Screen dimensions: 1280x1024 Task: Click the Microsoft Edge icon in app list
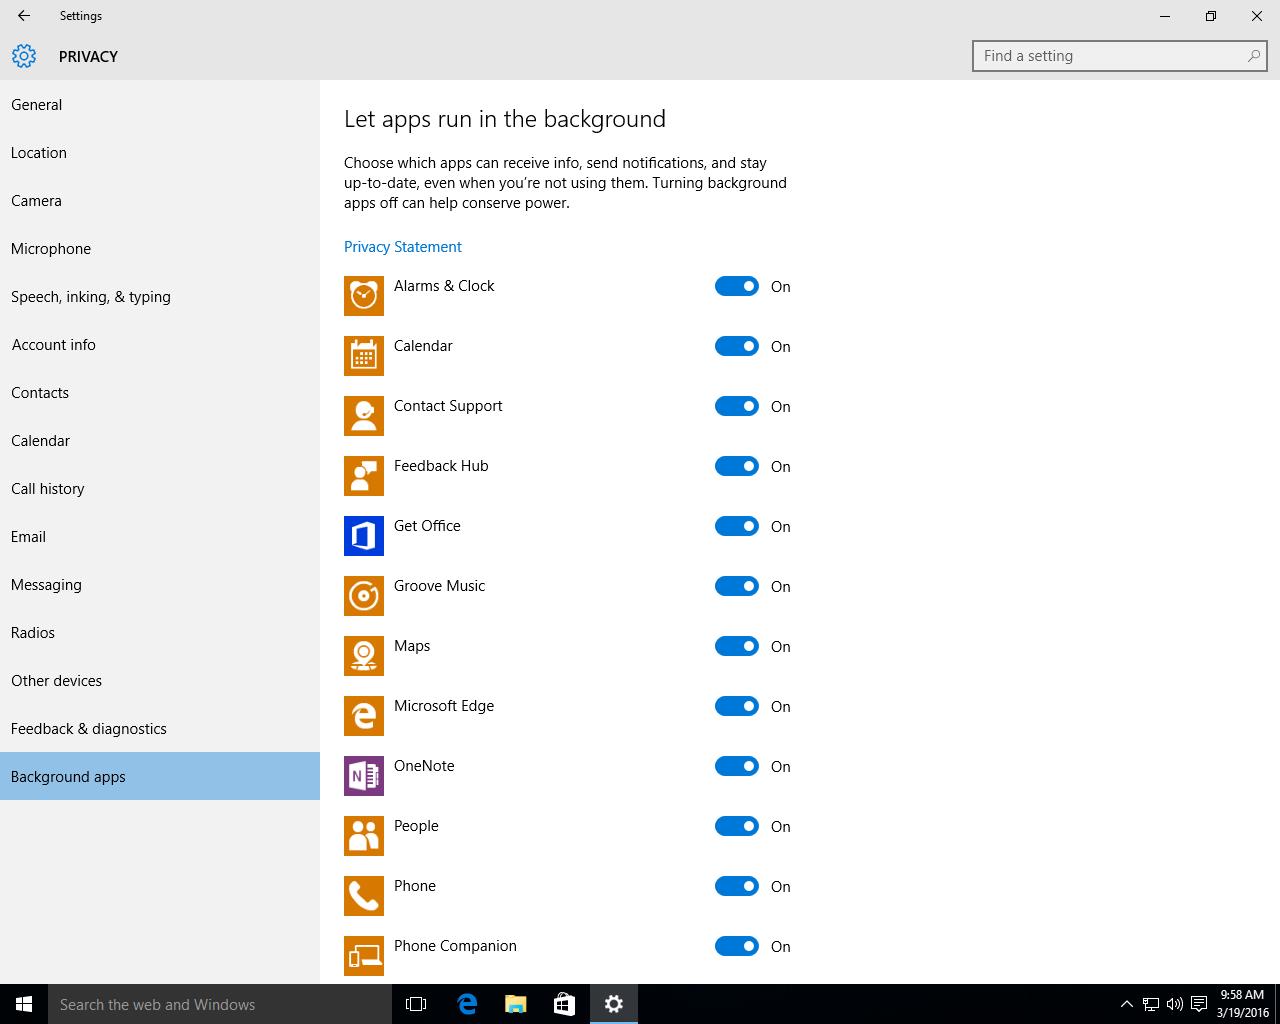[364, 716]
